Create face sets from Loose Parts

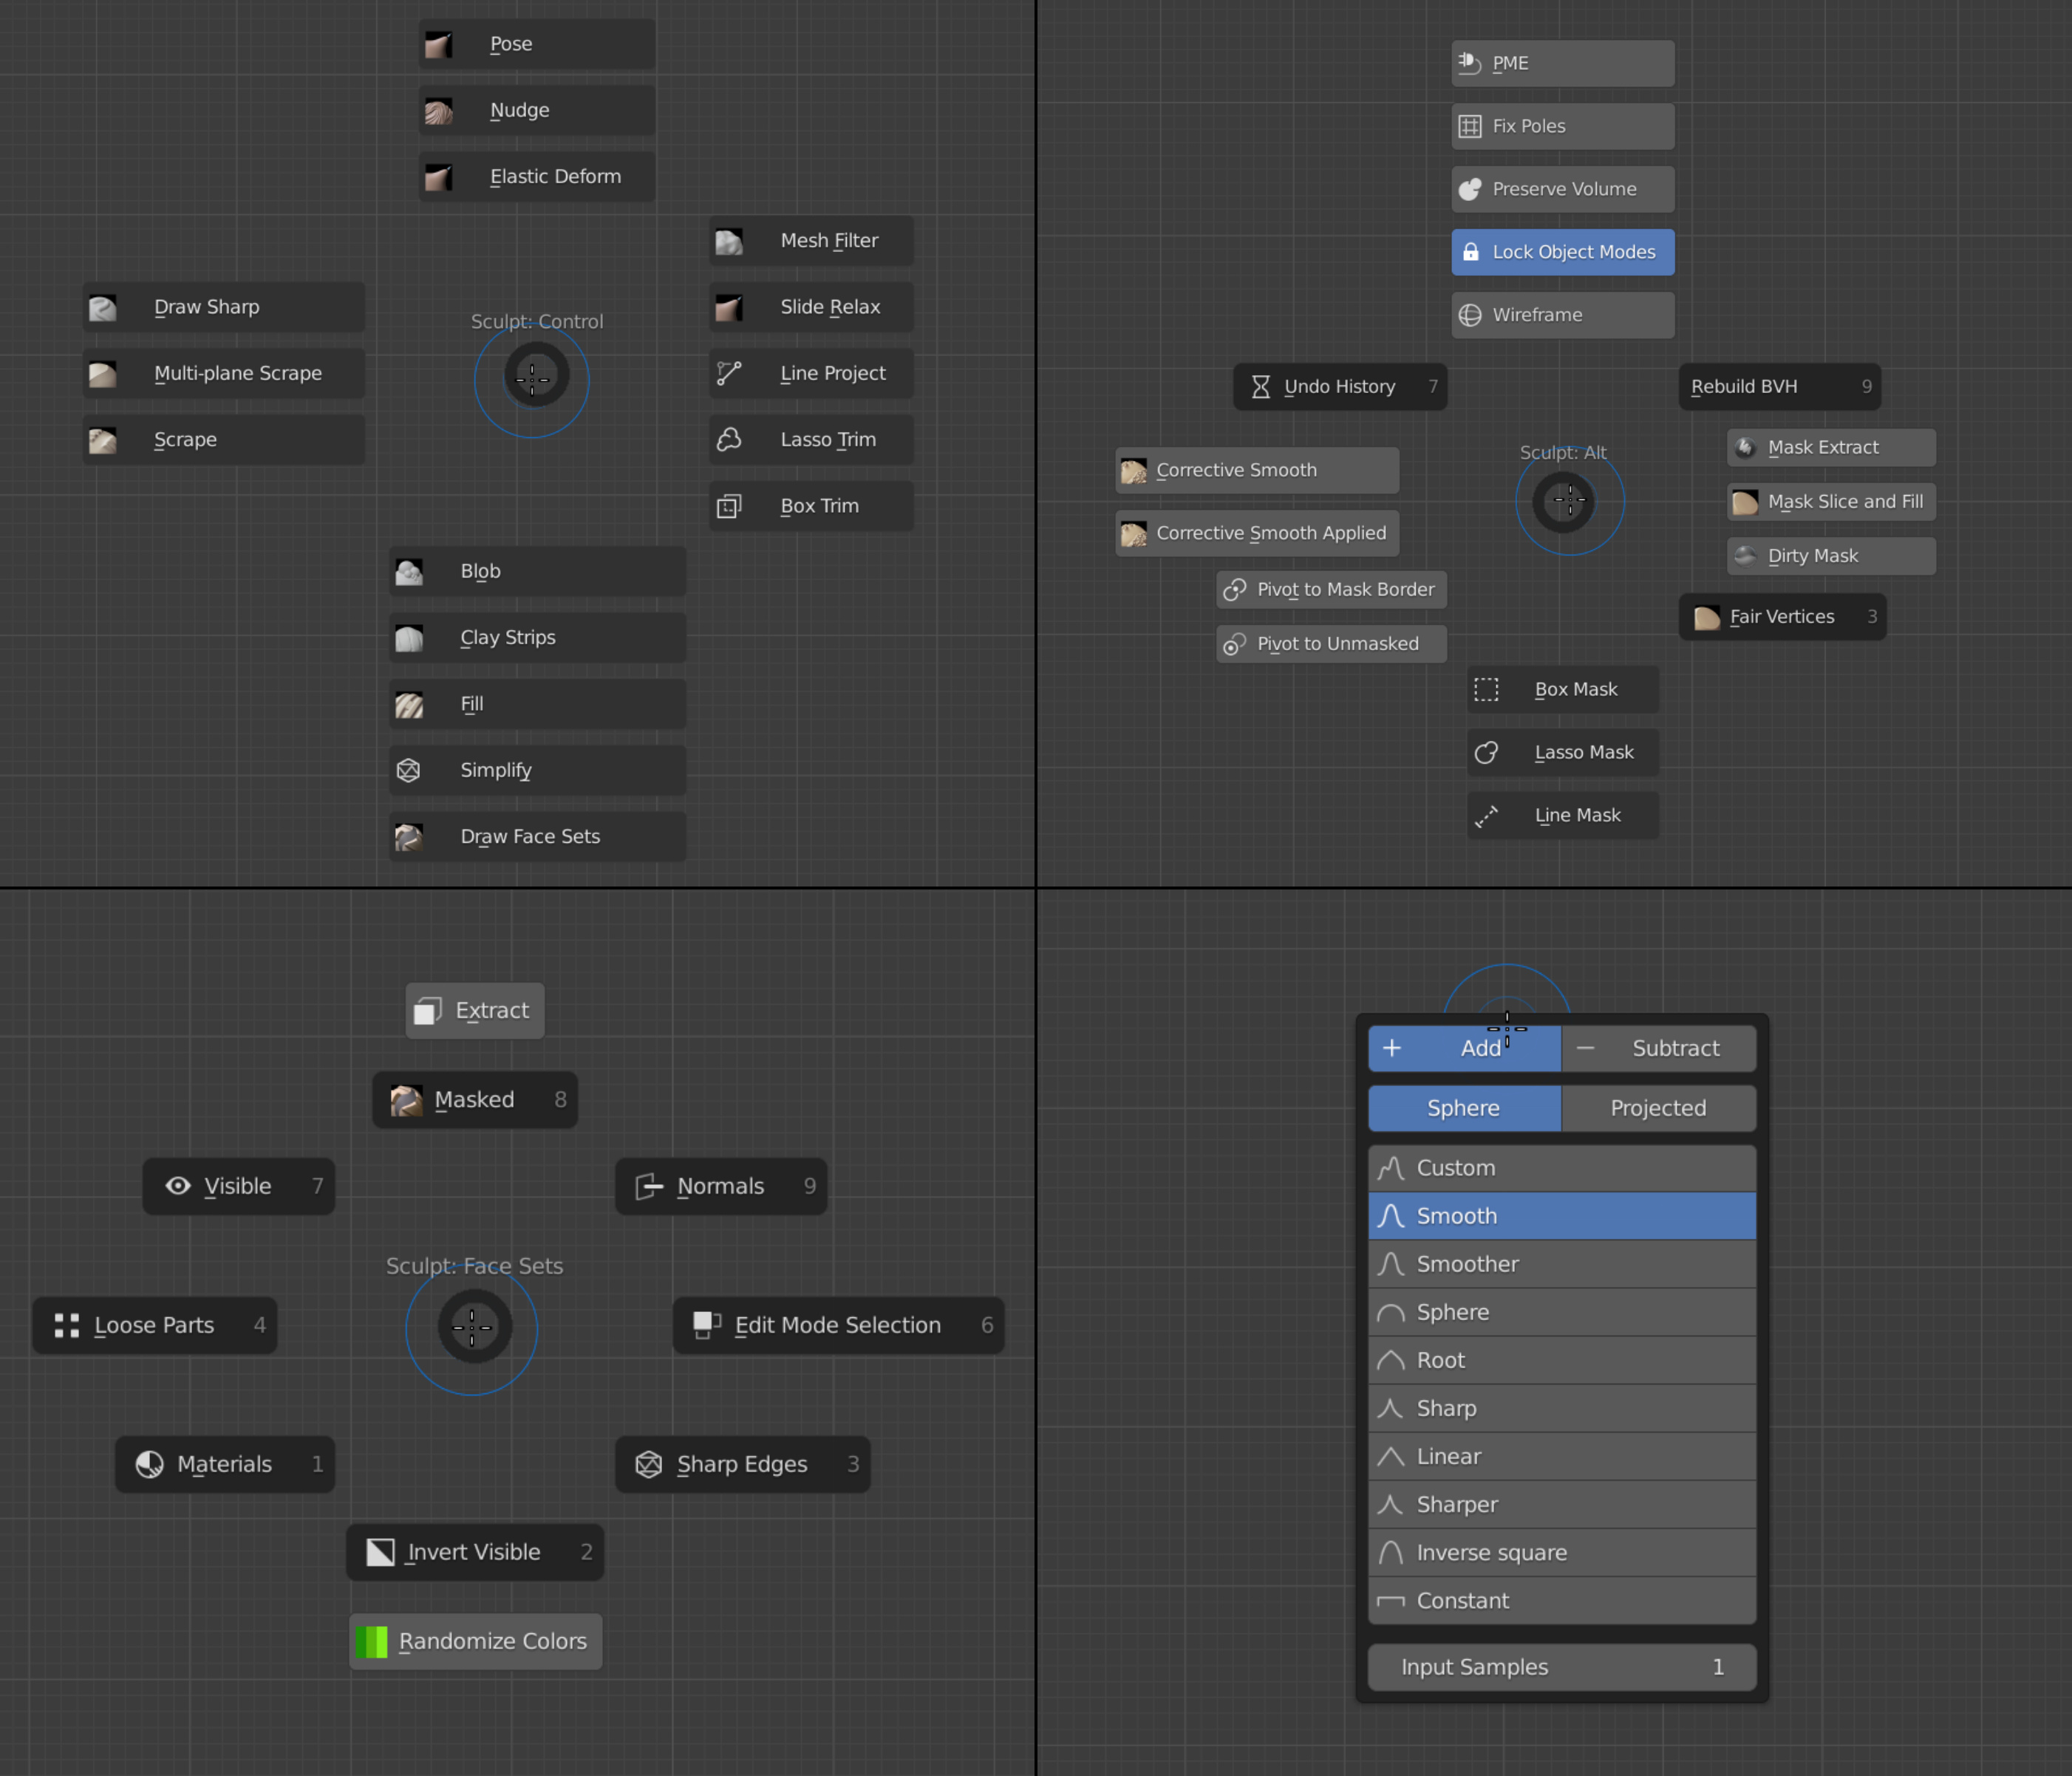(155, 1325)
